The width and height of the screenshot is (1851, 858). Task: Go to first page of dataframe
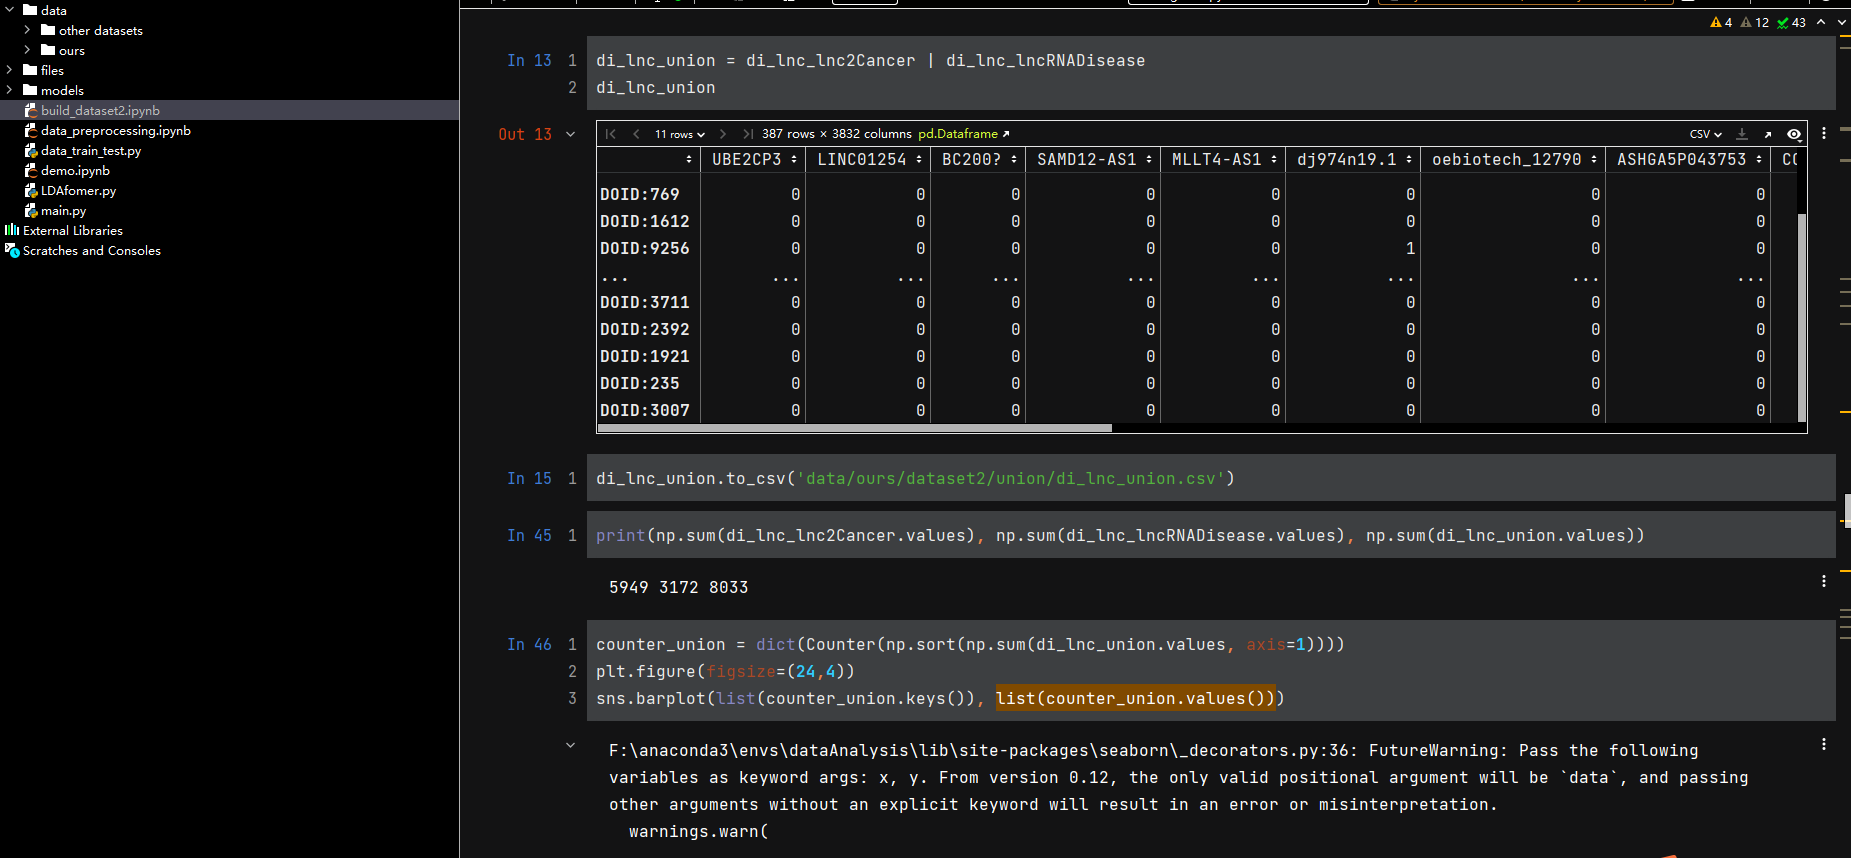click(611, 134)
